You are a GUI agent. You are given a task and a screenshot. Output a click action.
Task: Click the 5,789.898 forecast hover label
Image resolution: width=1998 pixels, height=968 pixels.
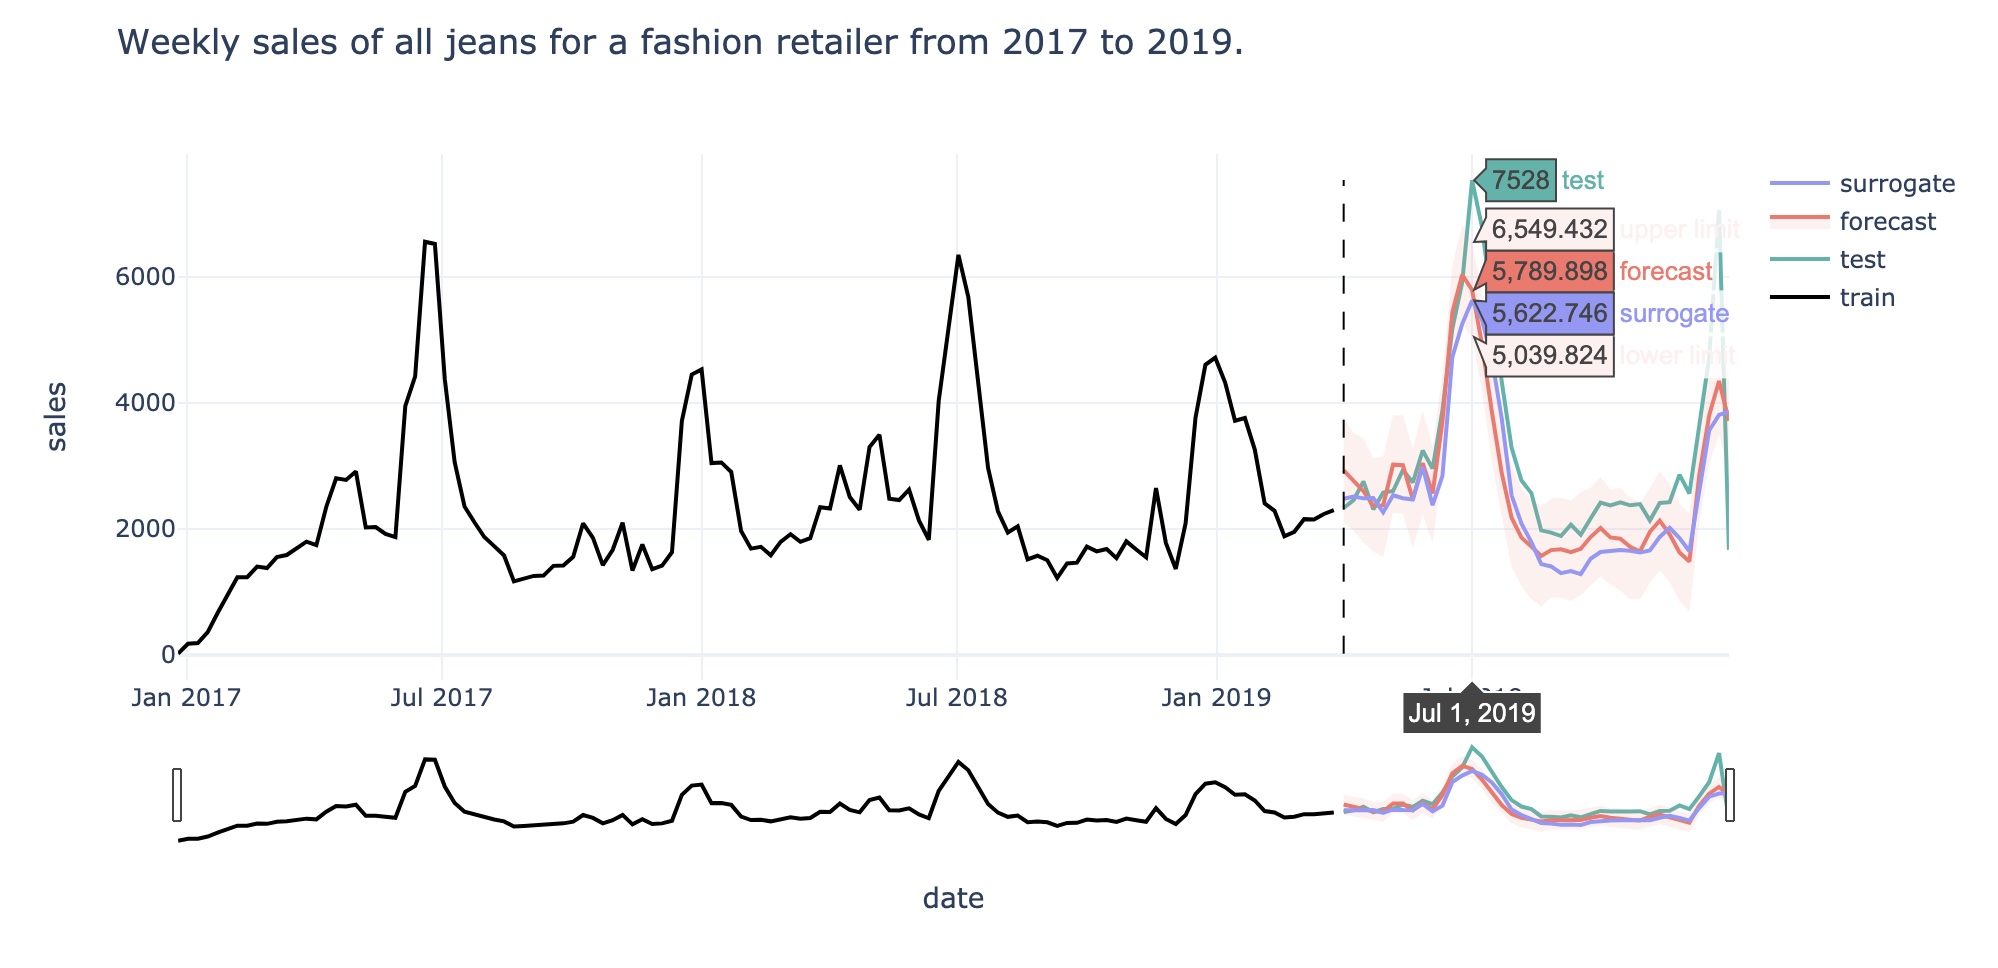pos(1549,272)
